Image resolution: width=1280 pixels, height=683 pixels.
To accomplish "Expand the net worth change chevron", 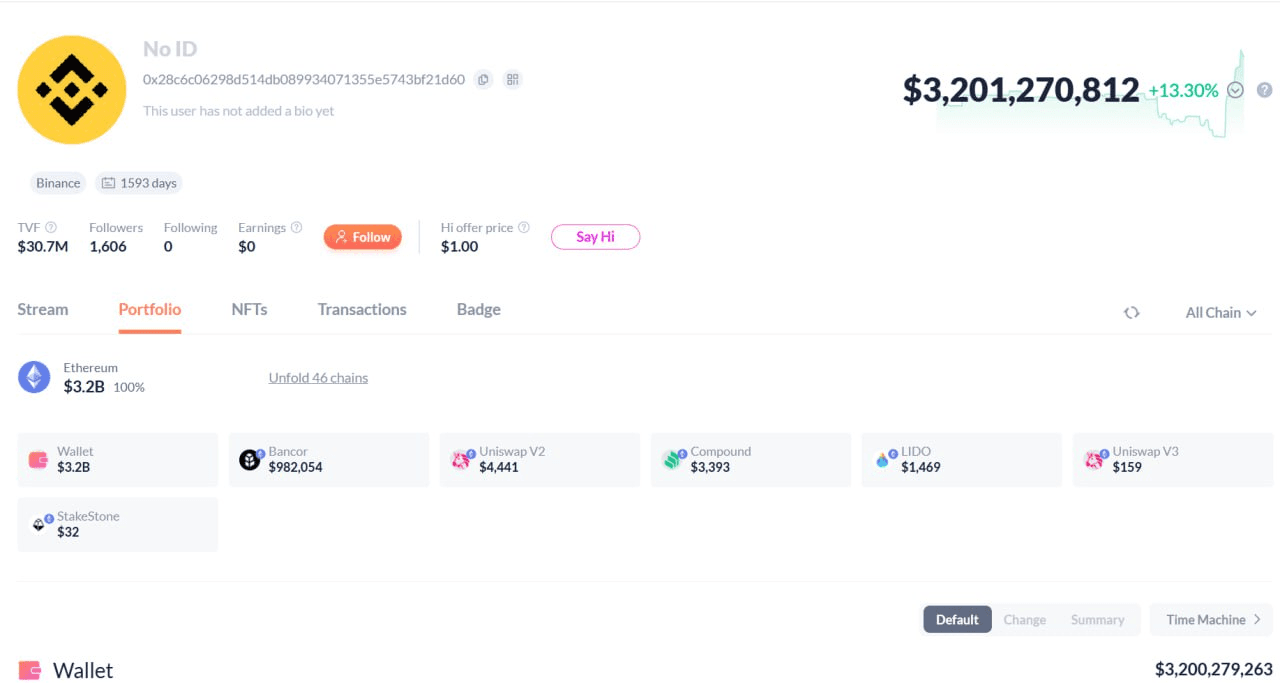I will pyautogui.click(x=1235, y=90).
